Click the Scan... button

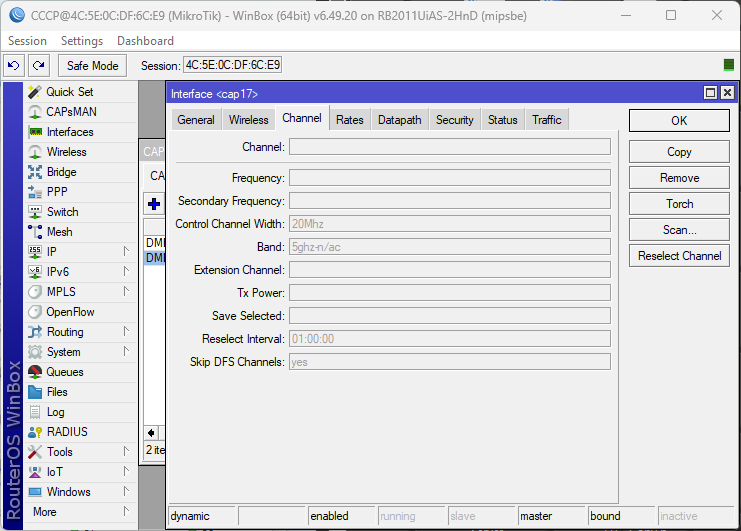point(679,230)
